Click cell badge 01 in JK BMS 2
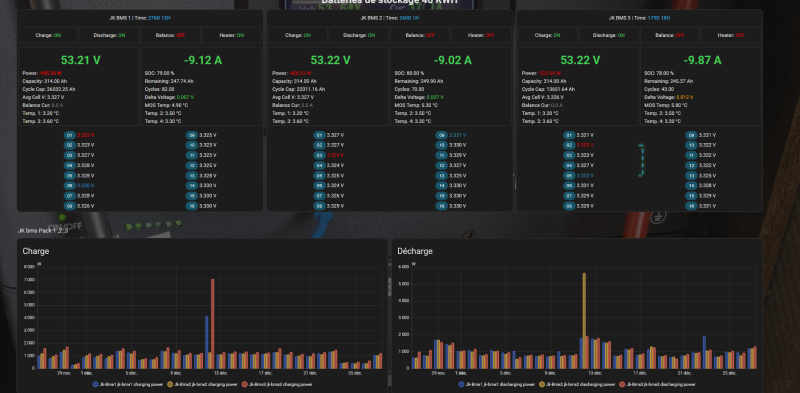The image size is (800, 393). (x=319, y=135)
